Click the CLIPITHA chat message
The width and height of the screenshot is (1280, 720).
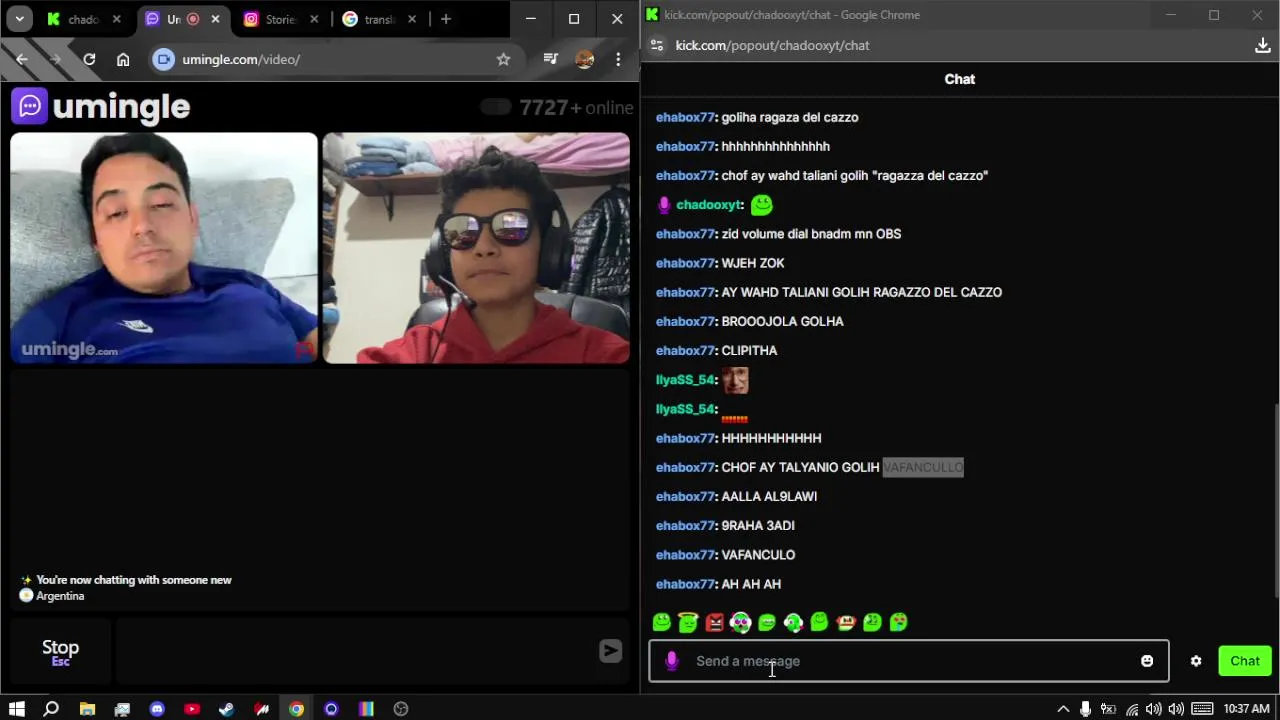749,351
